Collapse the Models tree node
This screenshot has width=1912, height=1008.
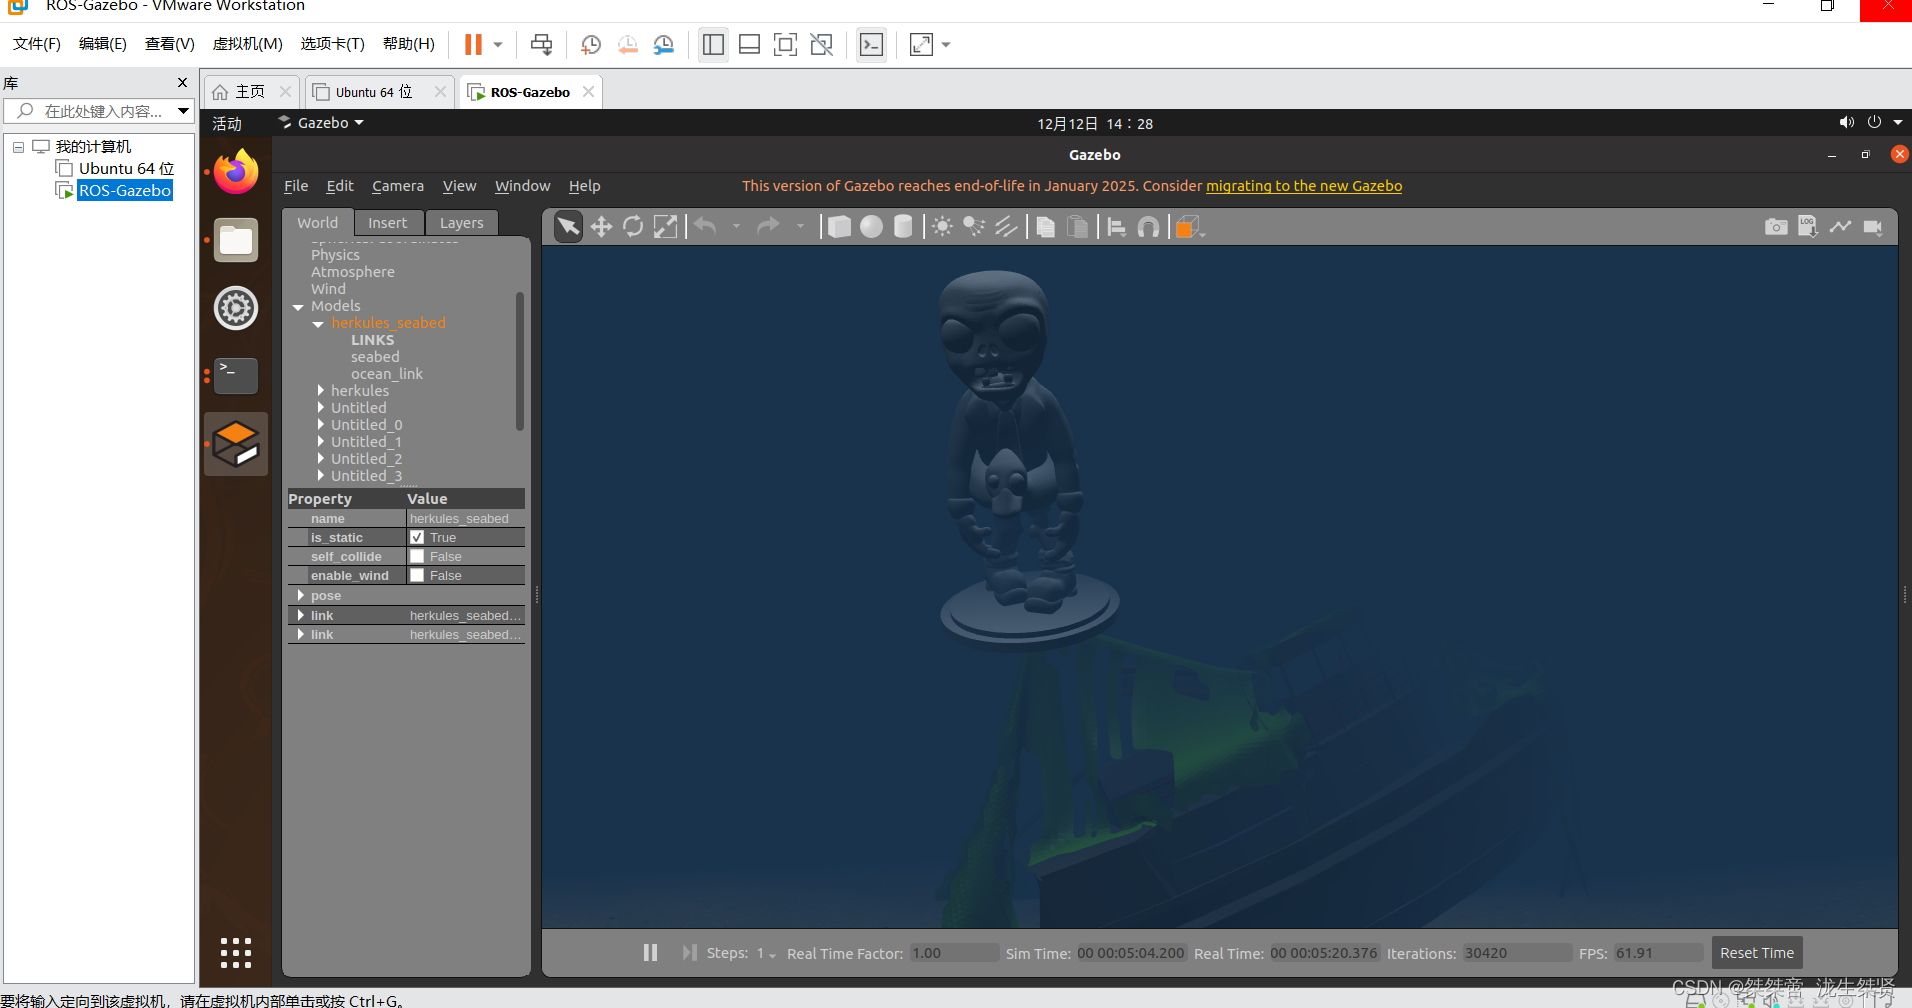[x=298, y=307]
